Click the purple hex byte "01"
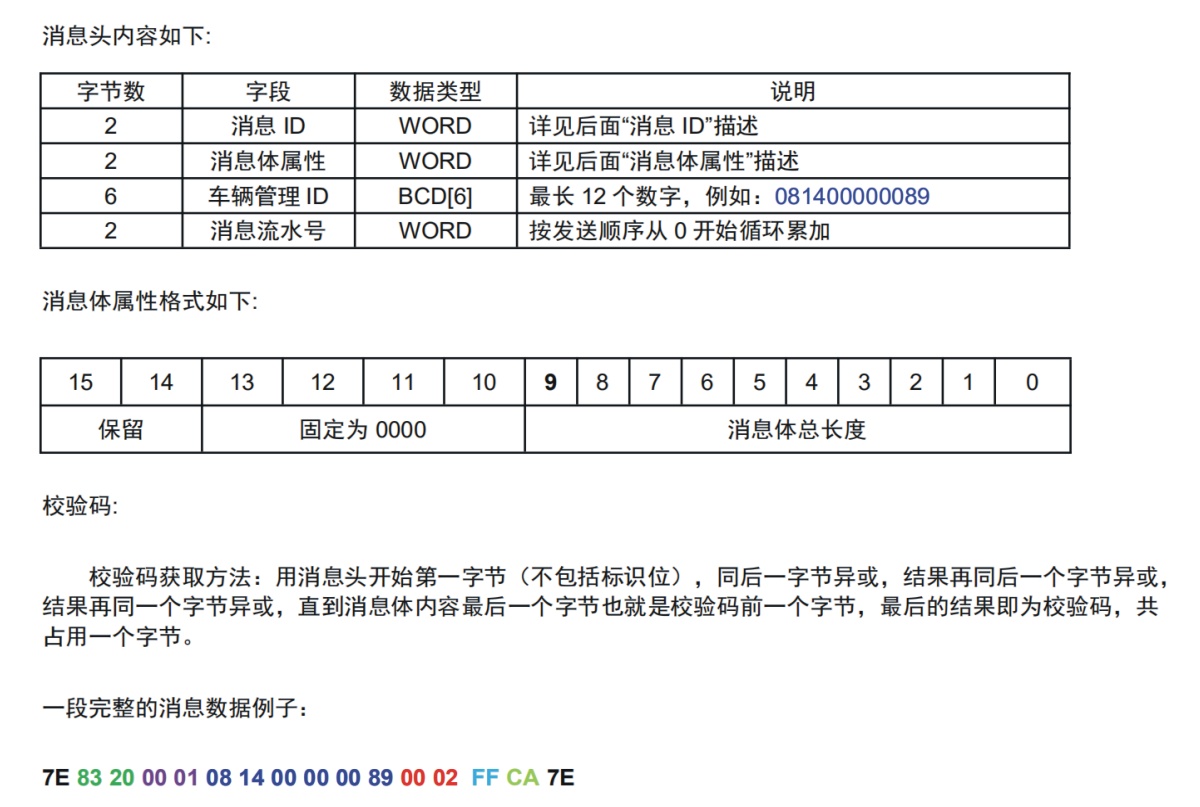1200x807 pixels. point(187,778)
